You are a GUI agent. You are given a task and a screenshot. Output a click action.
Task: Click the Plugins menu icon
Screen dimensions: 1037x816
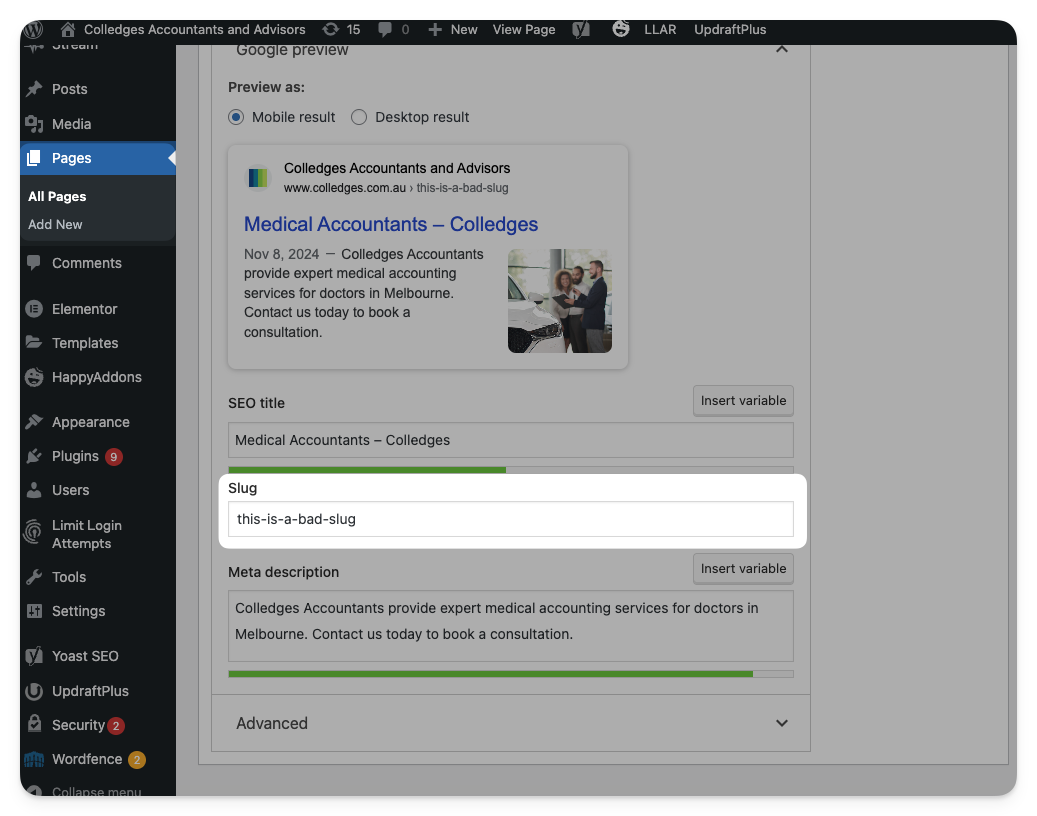click(x=34, y=456)
